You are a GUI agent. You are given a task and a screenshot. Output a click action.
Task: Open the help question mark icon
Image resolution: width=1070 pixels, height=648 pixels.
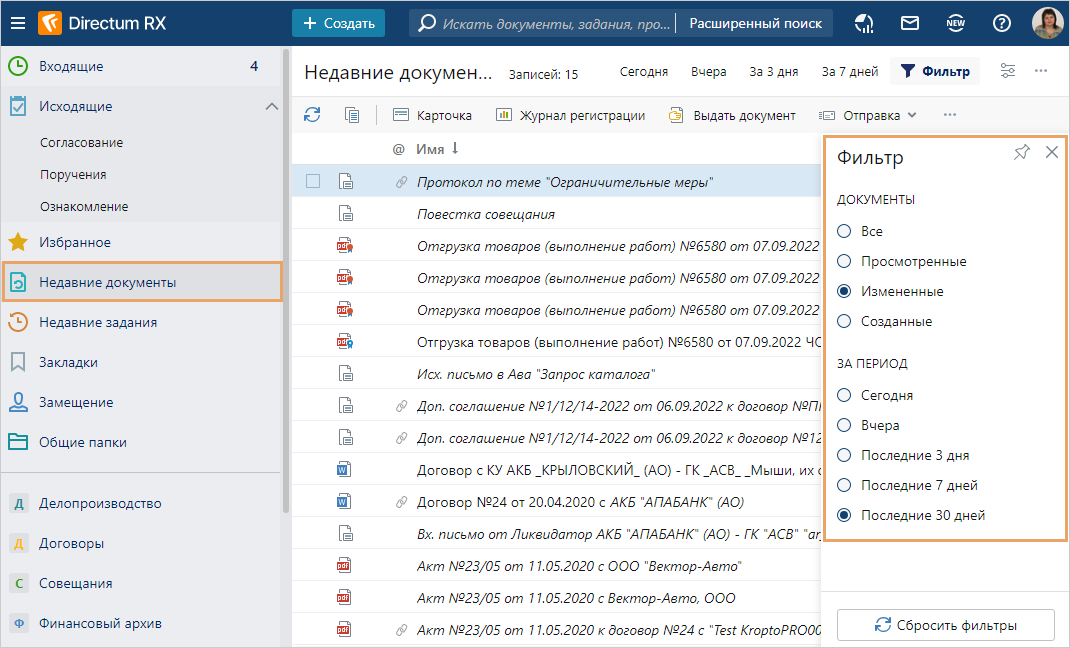click(x=1001, y=23)
